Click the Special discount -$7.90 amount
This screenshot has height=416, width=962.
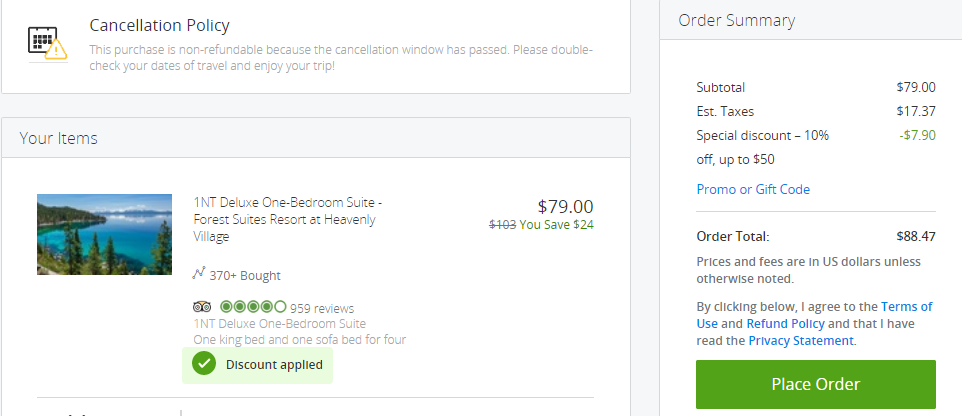(917, 135)
